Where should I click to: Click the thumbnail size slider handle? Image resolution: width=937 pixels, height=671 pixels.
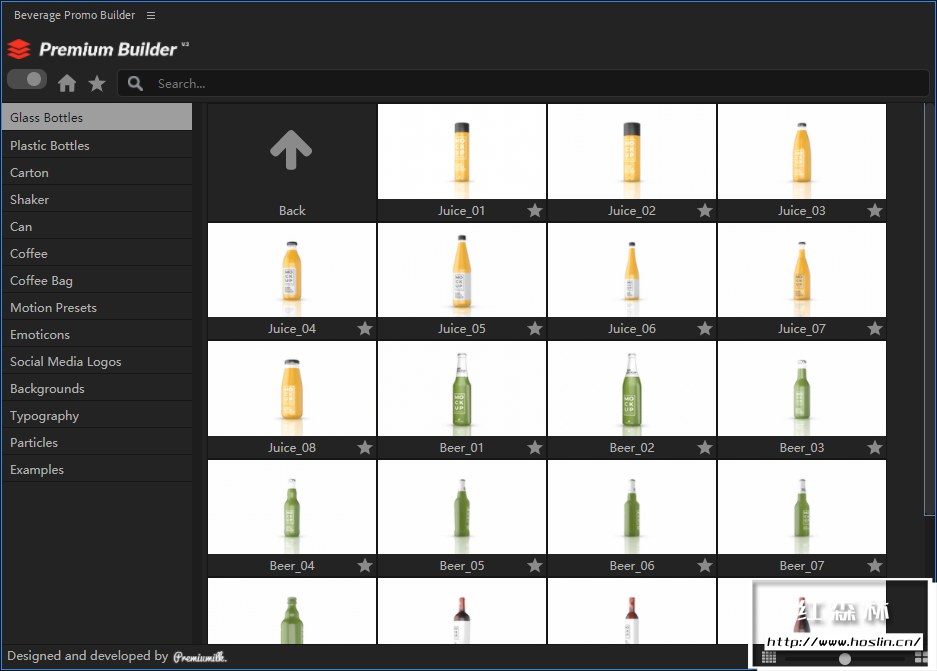click(844, 658)
